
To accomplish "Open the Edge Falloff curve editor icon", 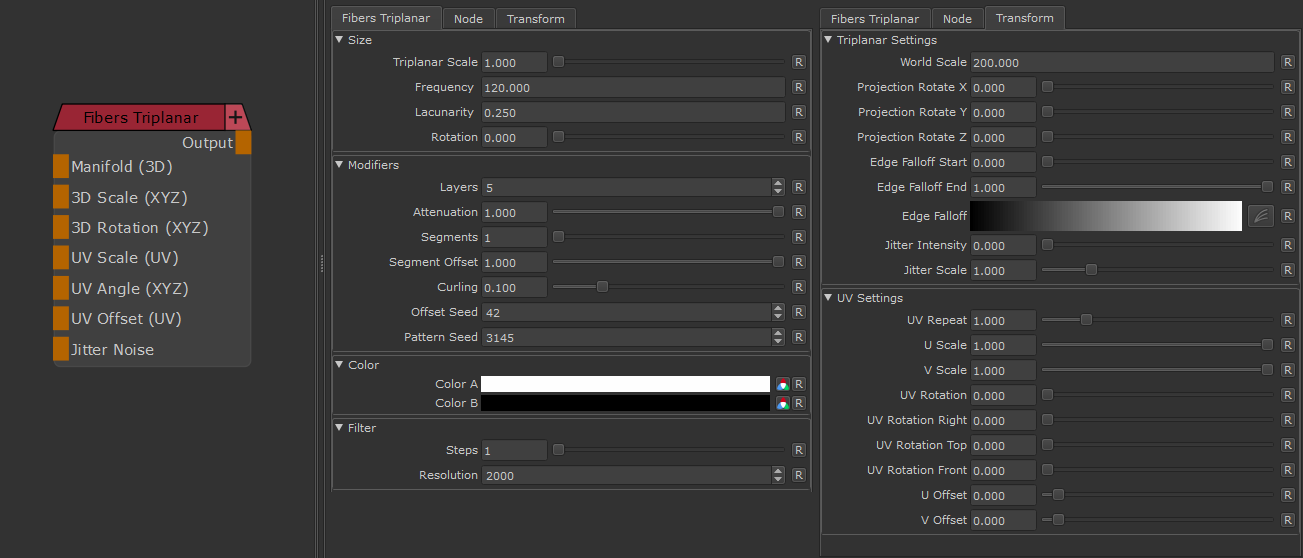I will 1260,216.
